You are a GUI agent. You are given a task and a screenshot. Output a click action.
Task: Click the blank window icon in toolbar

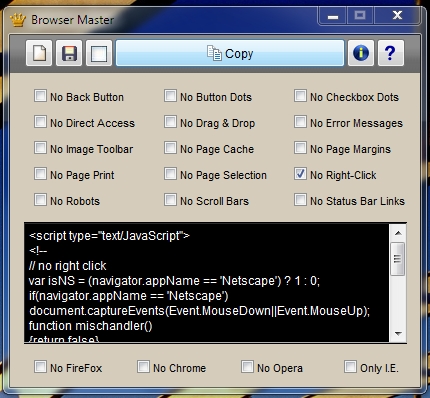(x=99, y=53)
